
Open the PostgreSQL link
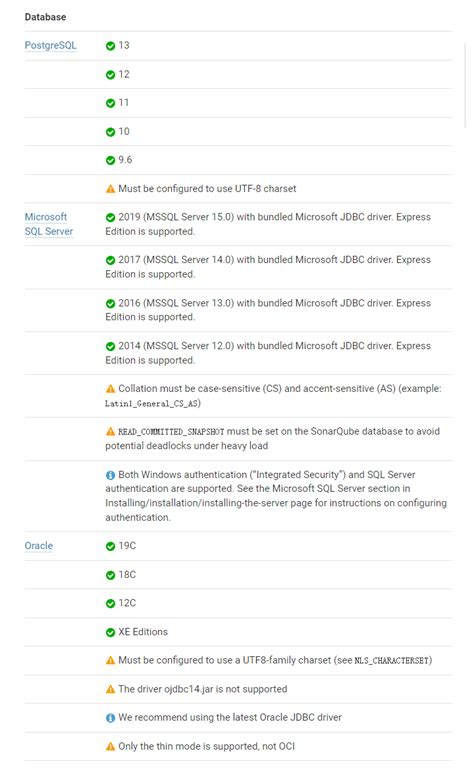[x=51, y=45]
